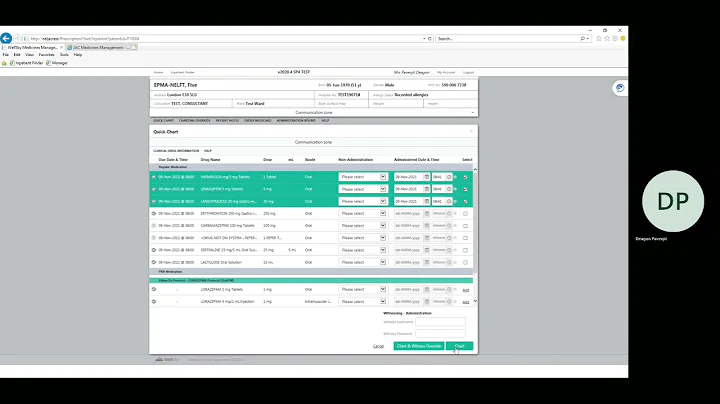Screen dimensions: 720x404
Task: Click status icon left of ERYTHROMYCIN row
Action: click(154, 213)
